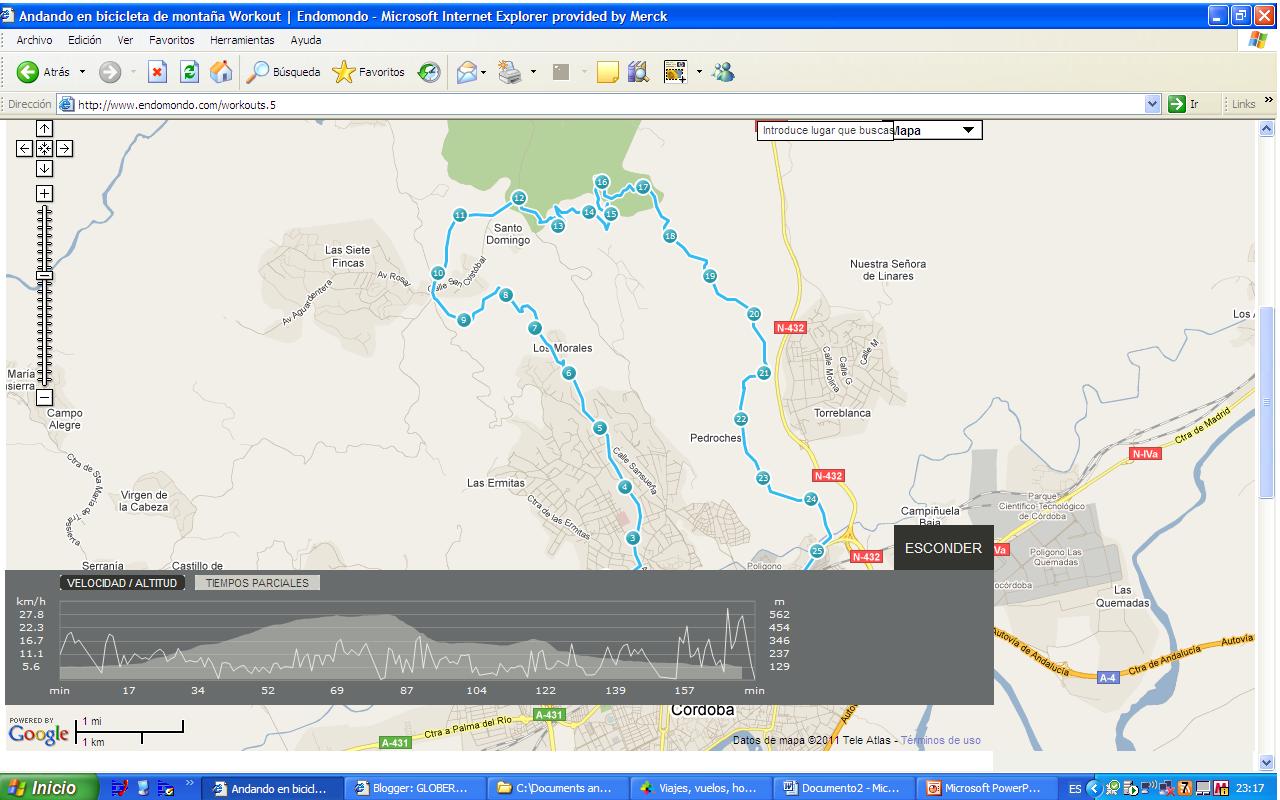Open the Favoritos pane from toolbar
The width and height of the screenshot is (1280, 800).
pos(368,72)
